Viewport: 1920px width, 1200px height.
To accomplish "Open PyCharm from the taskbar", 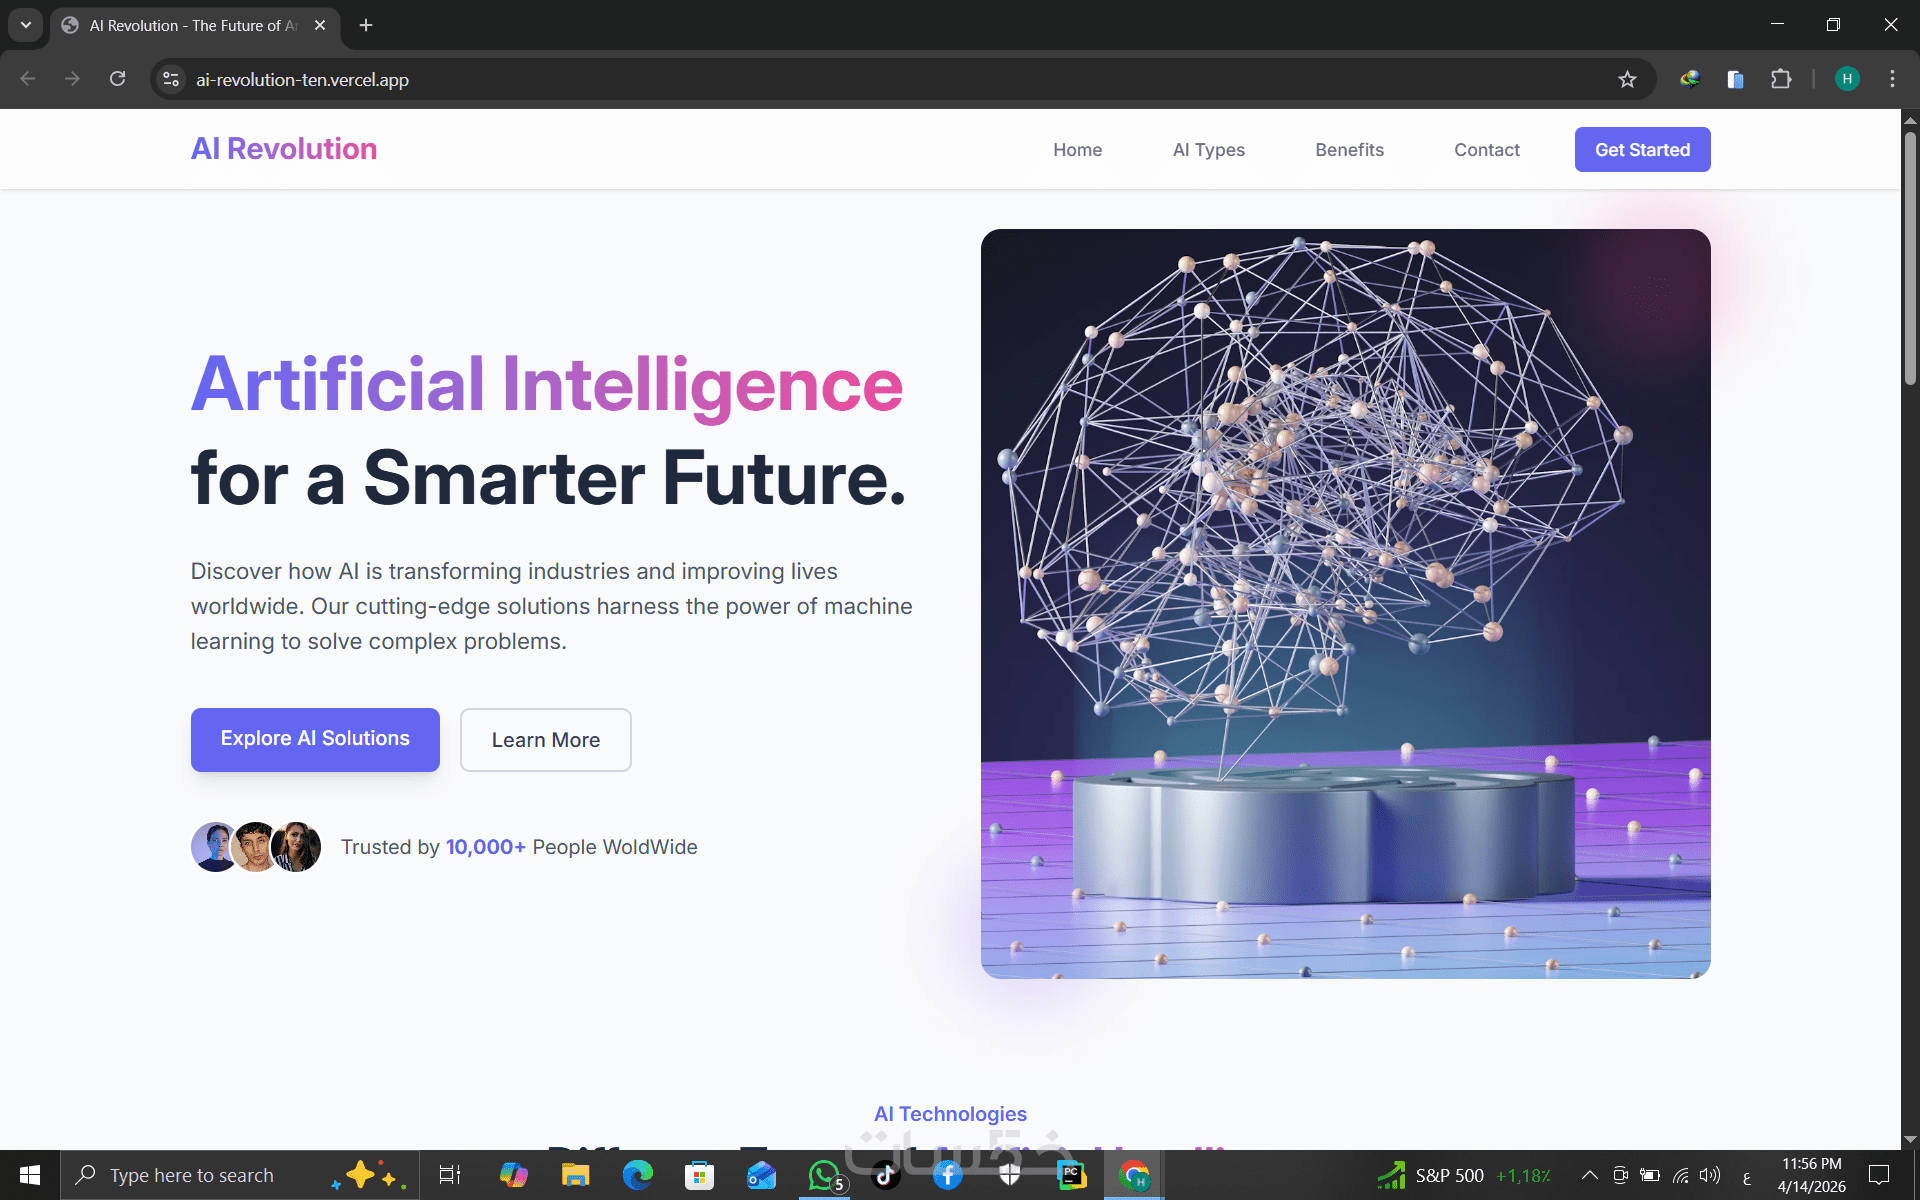I will click(1072, 1175).
